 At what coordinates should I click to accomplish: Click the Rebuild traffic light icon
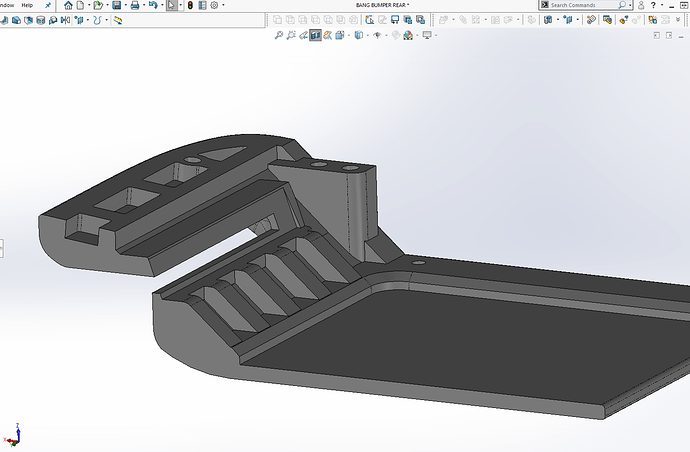point(190,5)
